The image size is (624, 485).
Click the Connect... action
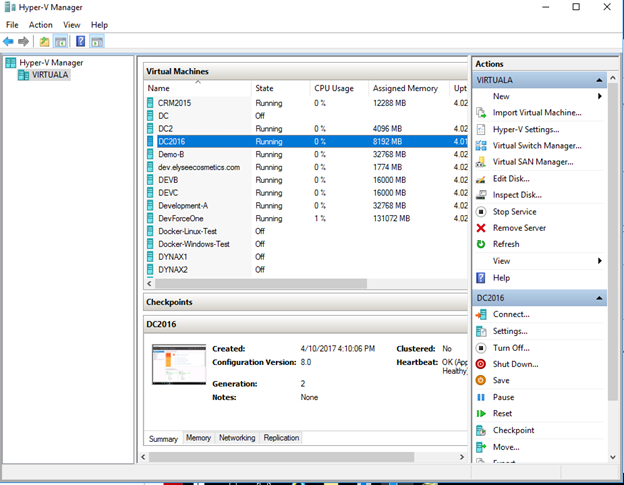click(x=511, y=314)
